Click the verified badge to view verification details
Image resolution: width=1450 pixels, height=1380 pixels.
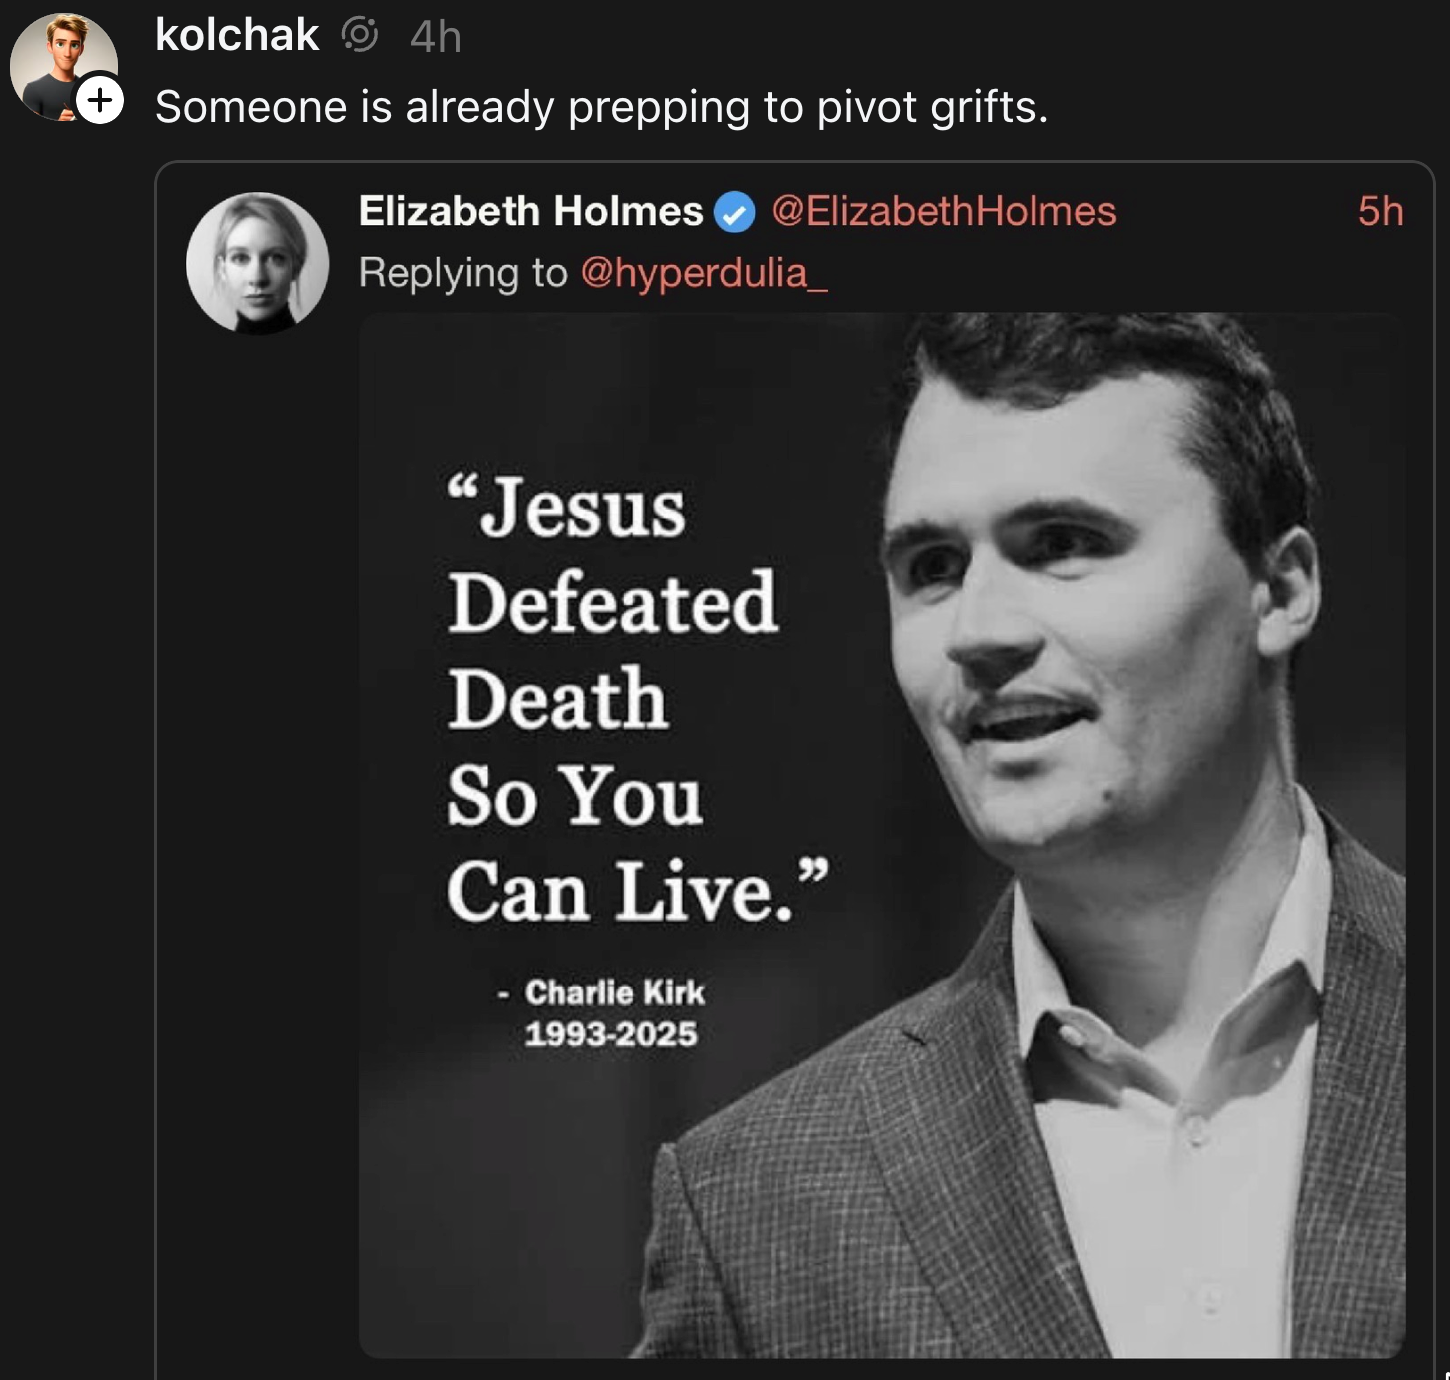pyautogui.click(x=736, y=211)
